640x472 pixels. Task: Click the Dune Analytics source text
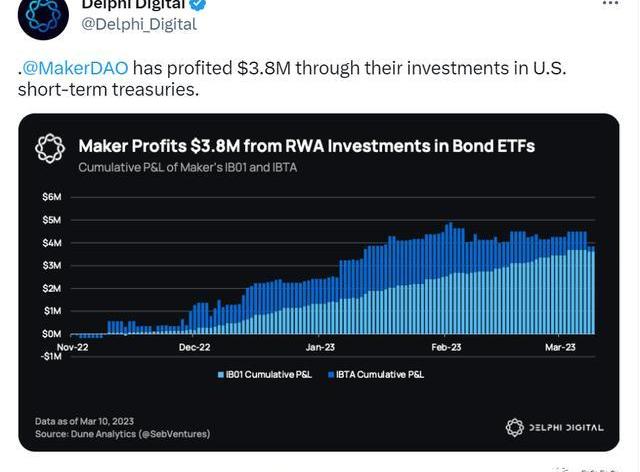(122, 434)
